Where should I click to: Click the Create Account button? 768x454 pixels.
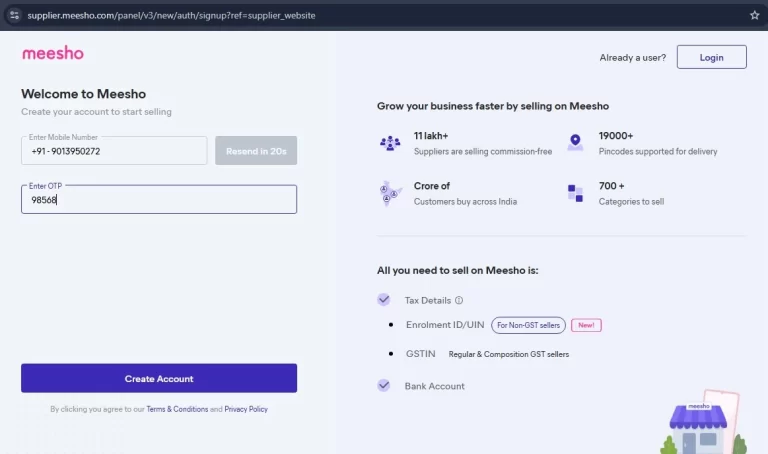[x=159, y=378]
